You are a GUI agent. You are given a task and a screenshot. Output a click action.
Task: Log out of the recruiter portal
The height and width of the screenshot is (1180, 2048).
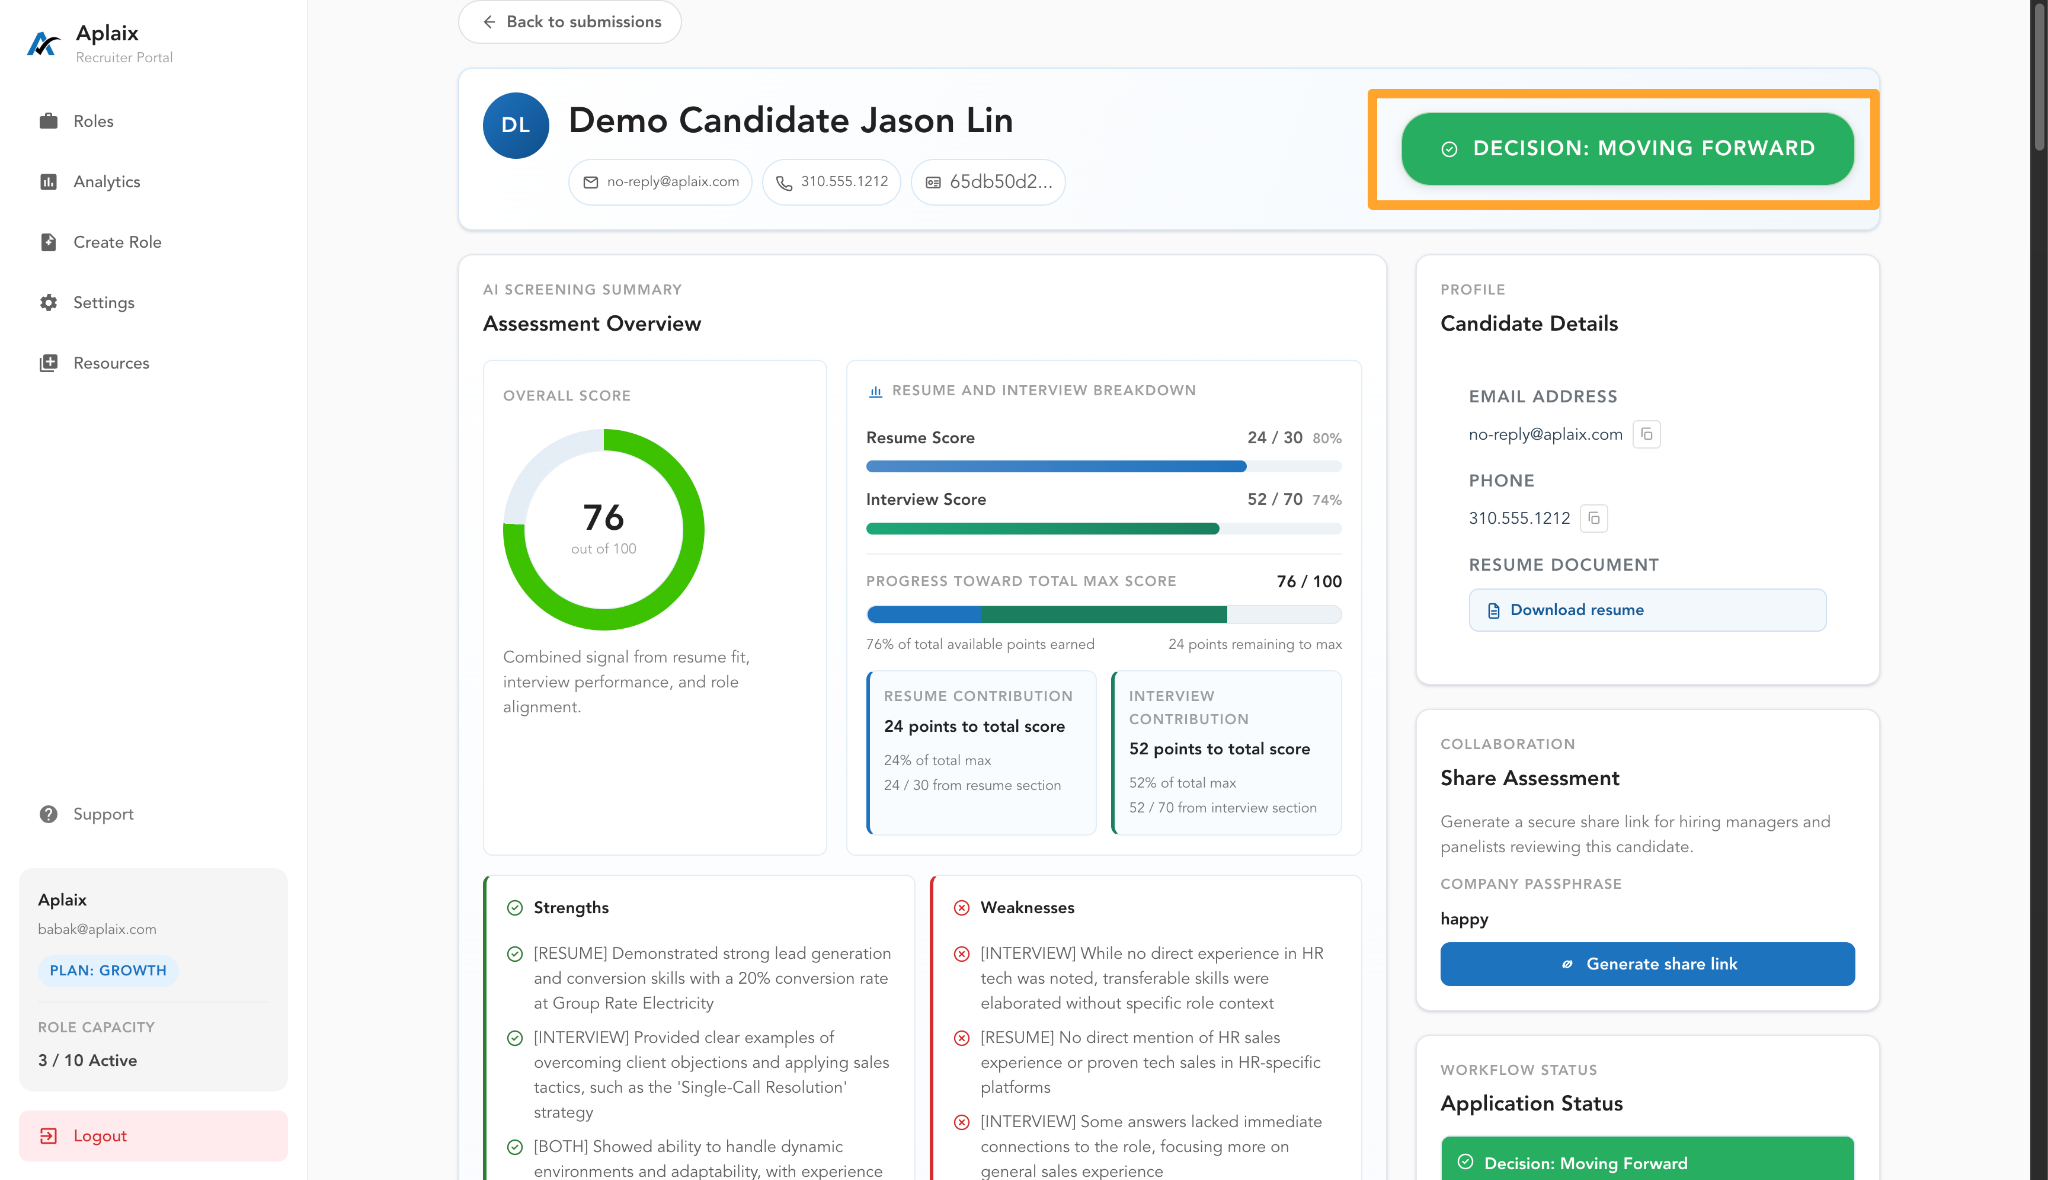click(x=153, y=1136)
